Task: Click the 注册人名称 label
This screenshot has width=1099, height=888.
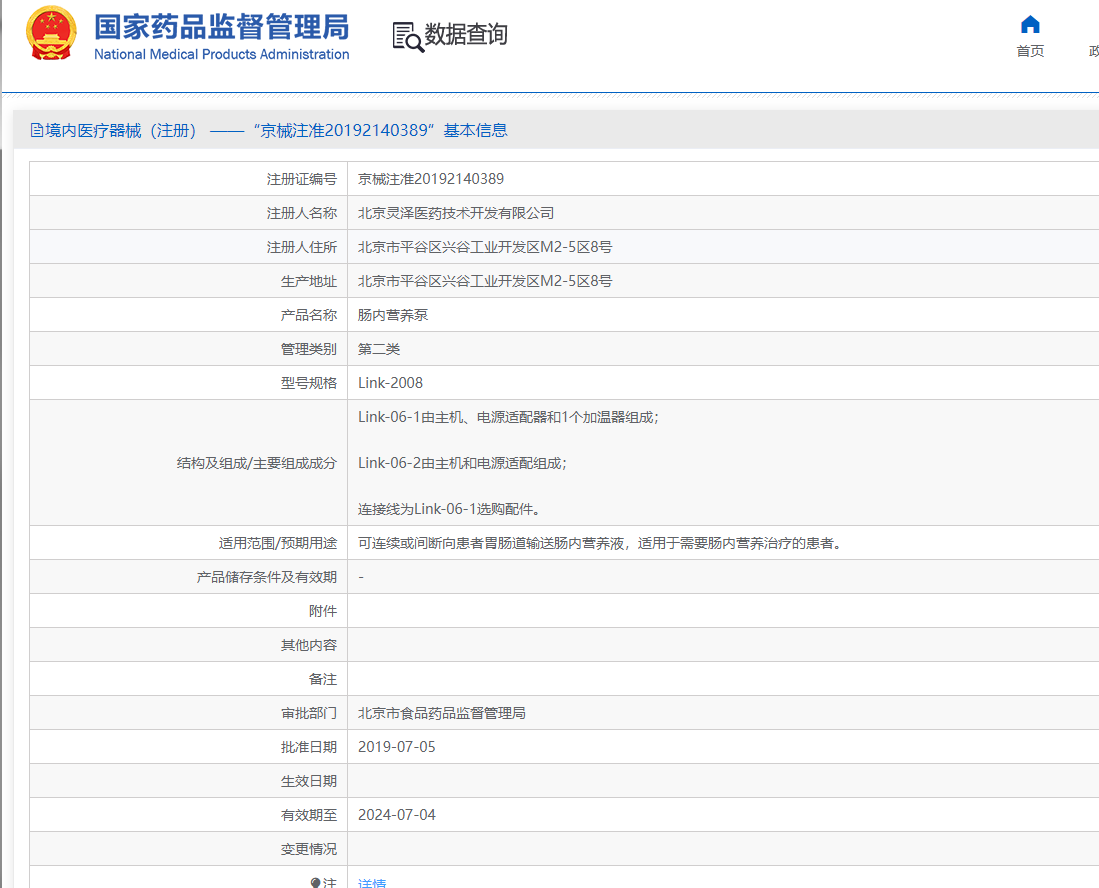Action: [x=301, y=213]
